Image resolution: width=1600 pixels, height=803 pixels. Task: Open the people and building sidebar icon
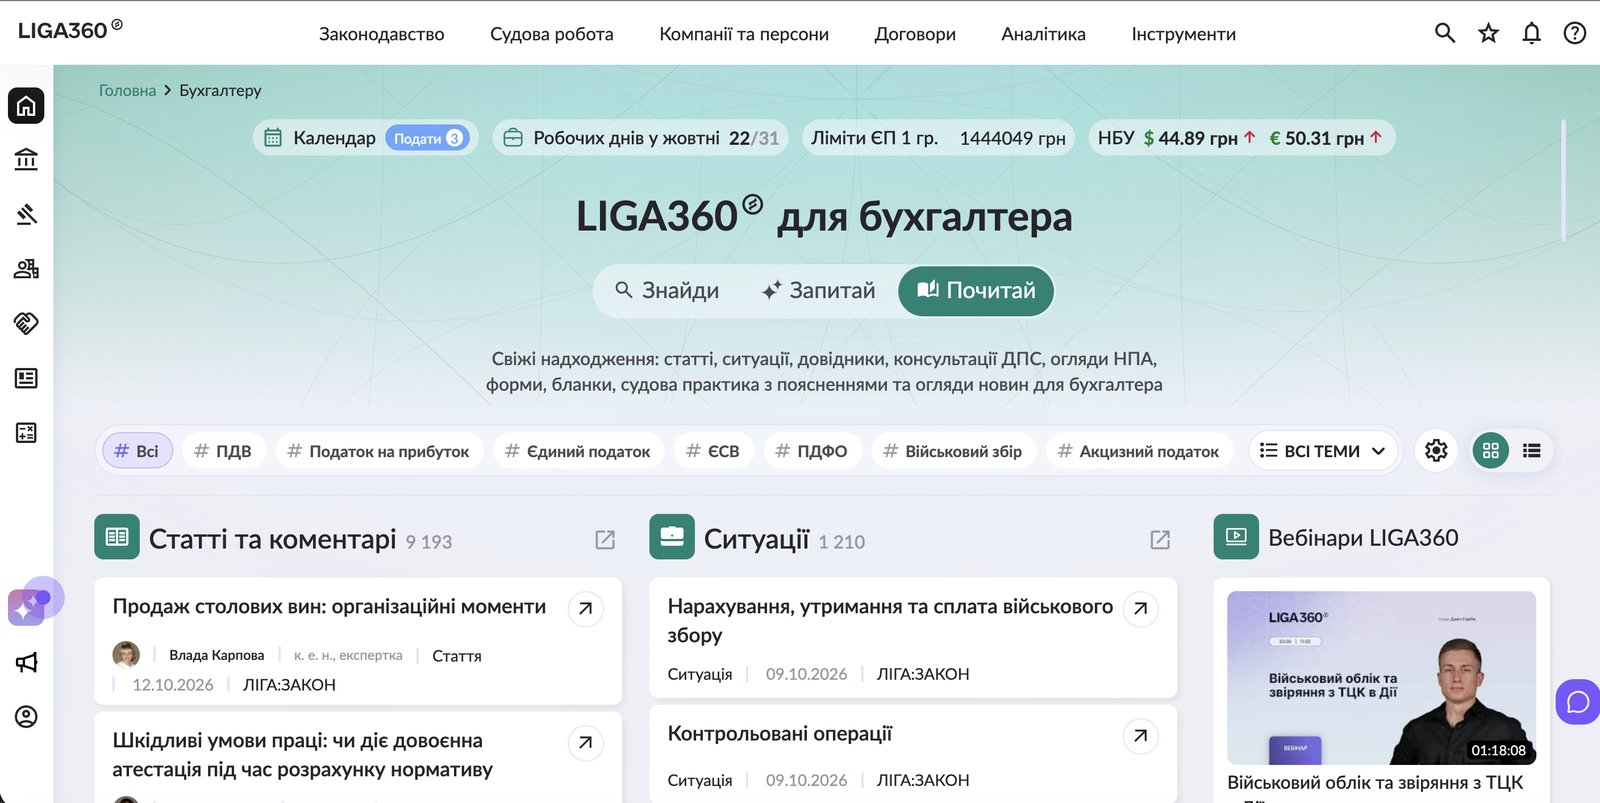[26, 269]
